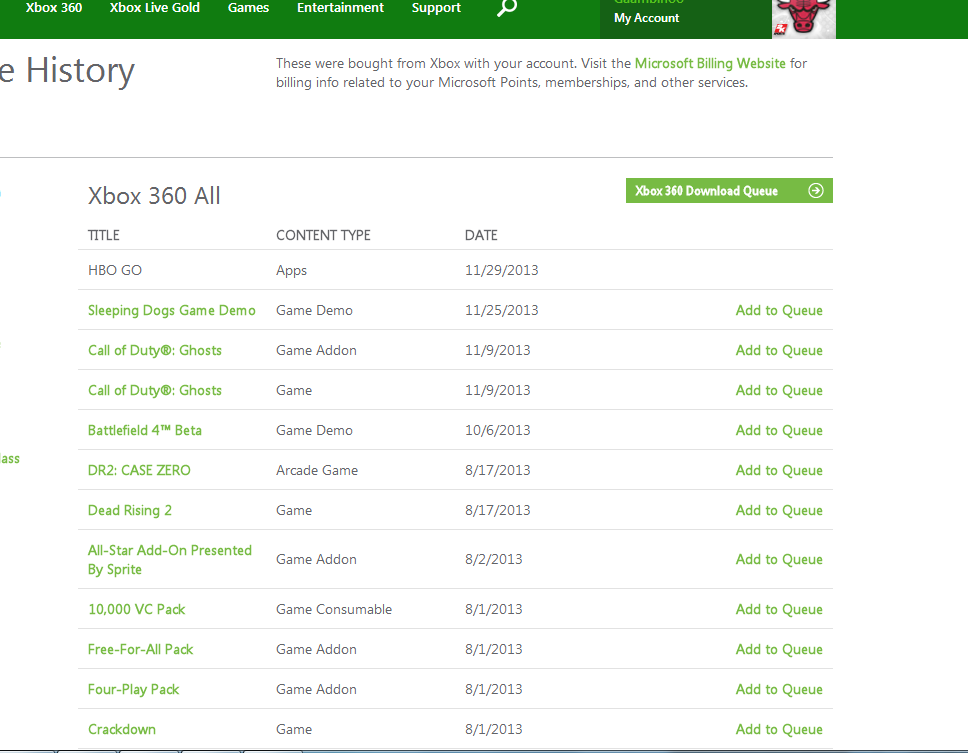Open Xbox 360 Download Queue
The image size is (968, 753).
pyautogui.click(x=729, y=191)
